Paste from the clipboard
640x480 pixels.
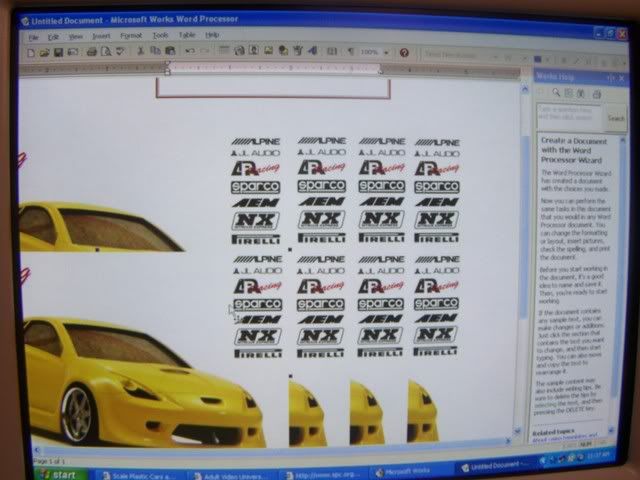coord(170,51)
